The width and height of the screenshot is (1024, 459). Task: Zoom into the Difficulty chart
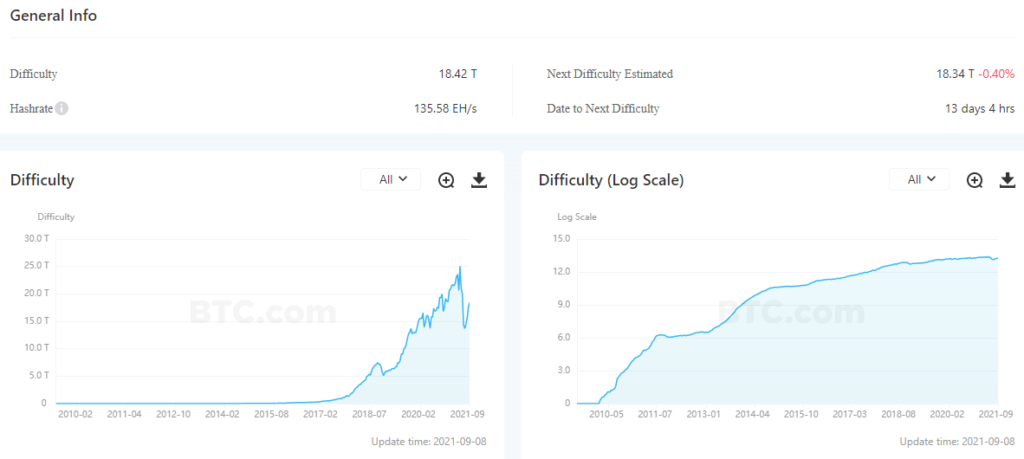(446, 180)
